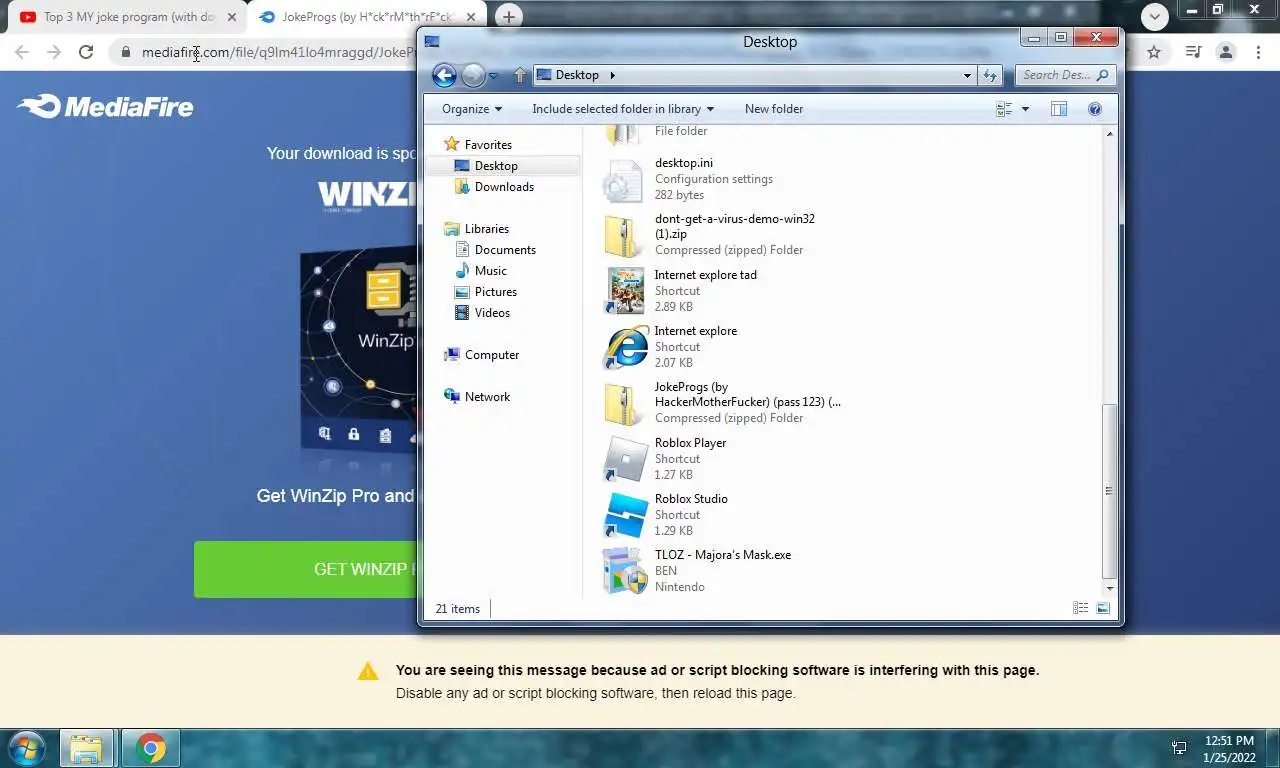This screenshot has width=1280, height=768.
Task: Click the Chrome tab search dropdown chevron
Action: coord(1155,16)
